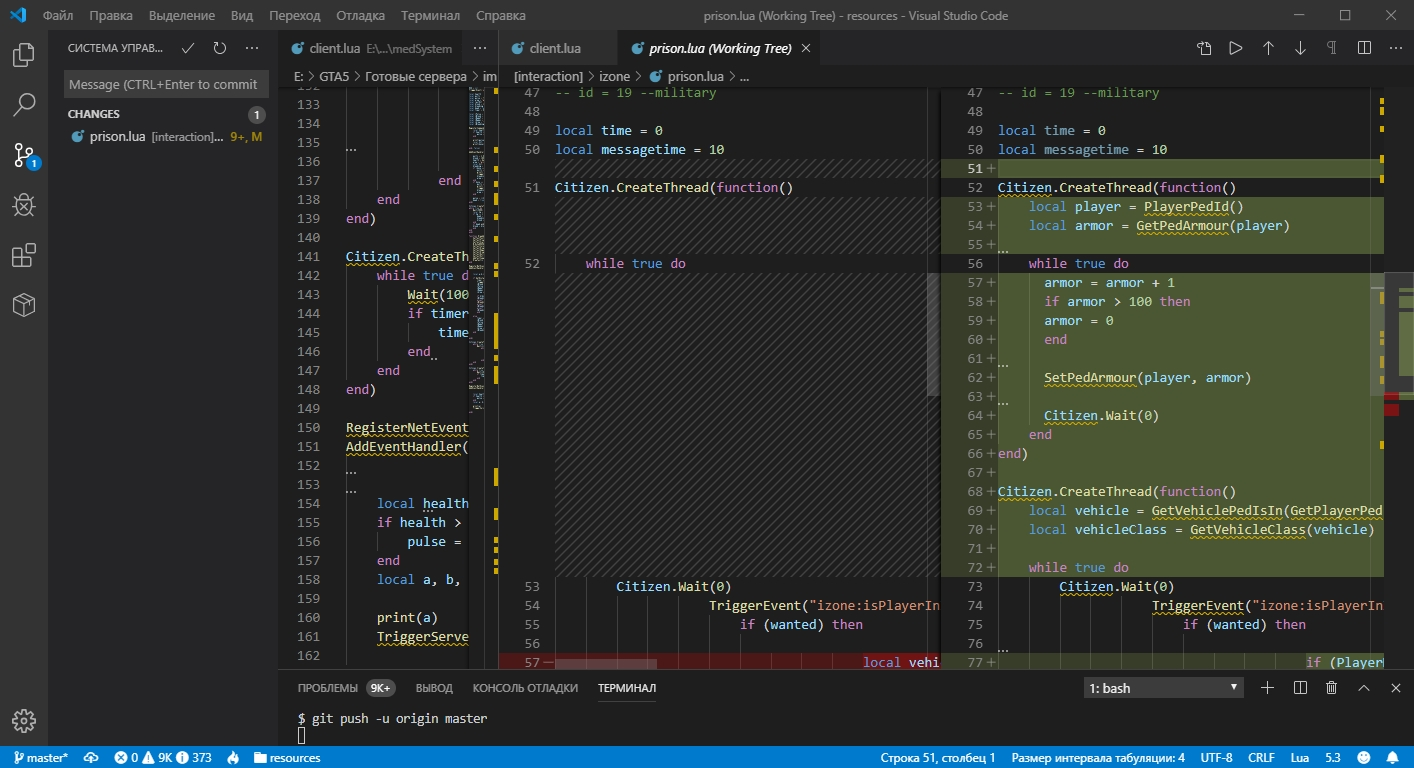The height and width of the screenshot is (768, 1414).
Task: Click the open file icon in editor toolbar
Action: (x=1204, y=48)
